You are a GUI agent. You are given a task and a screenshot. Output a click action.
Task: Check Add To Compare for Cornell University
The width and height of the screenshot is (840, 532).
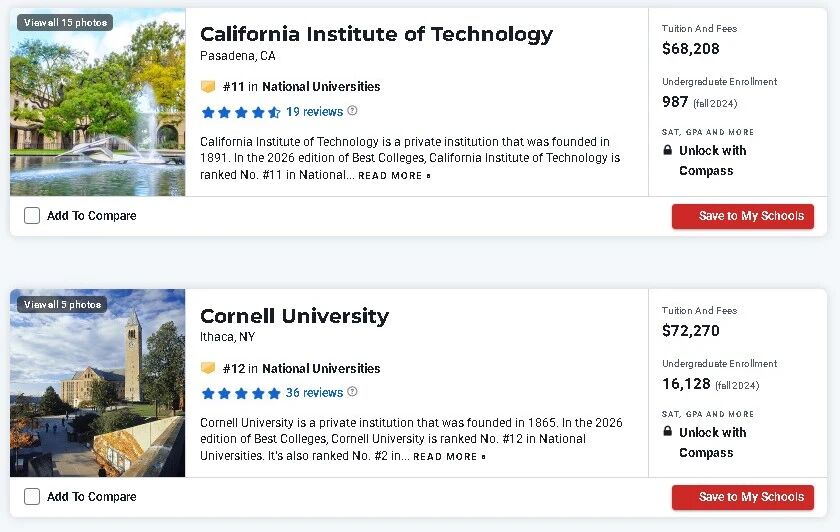(32, 496)
